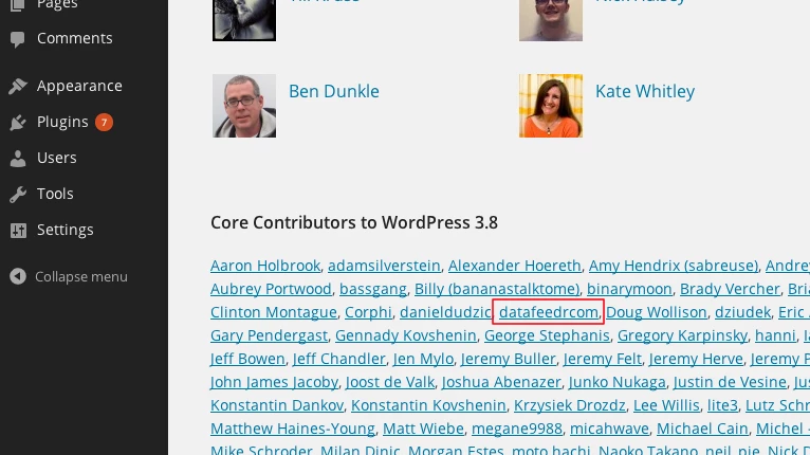Open contributor Justin de Vesine link
The width and height of the screenshot is (810, 455).
click(729, 382)
